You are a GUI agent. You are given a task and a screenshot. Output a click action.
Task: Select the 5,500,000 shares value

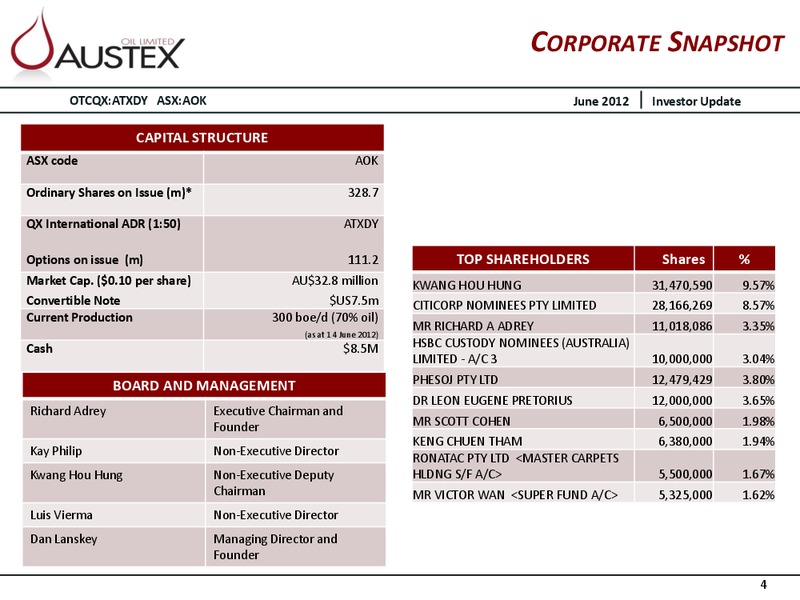pos(685,474)
